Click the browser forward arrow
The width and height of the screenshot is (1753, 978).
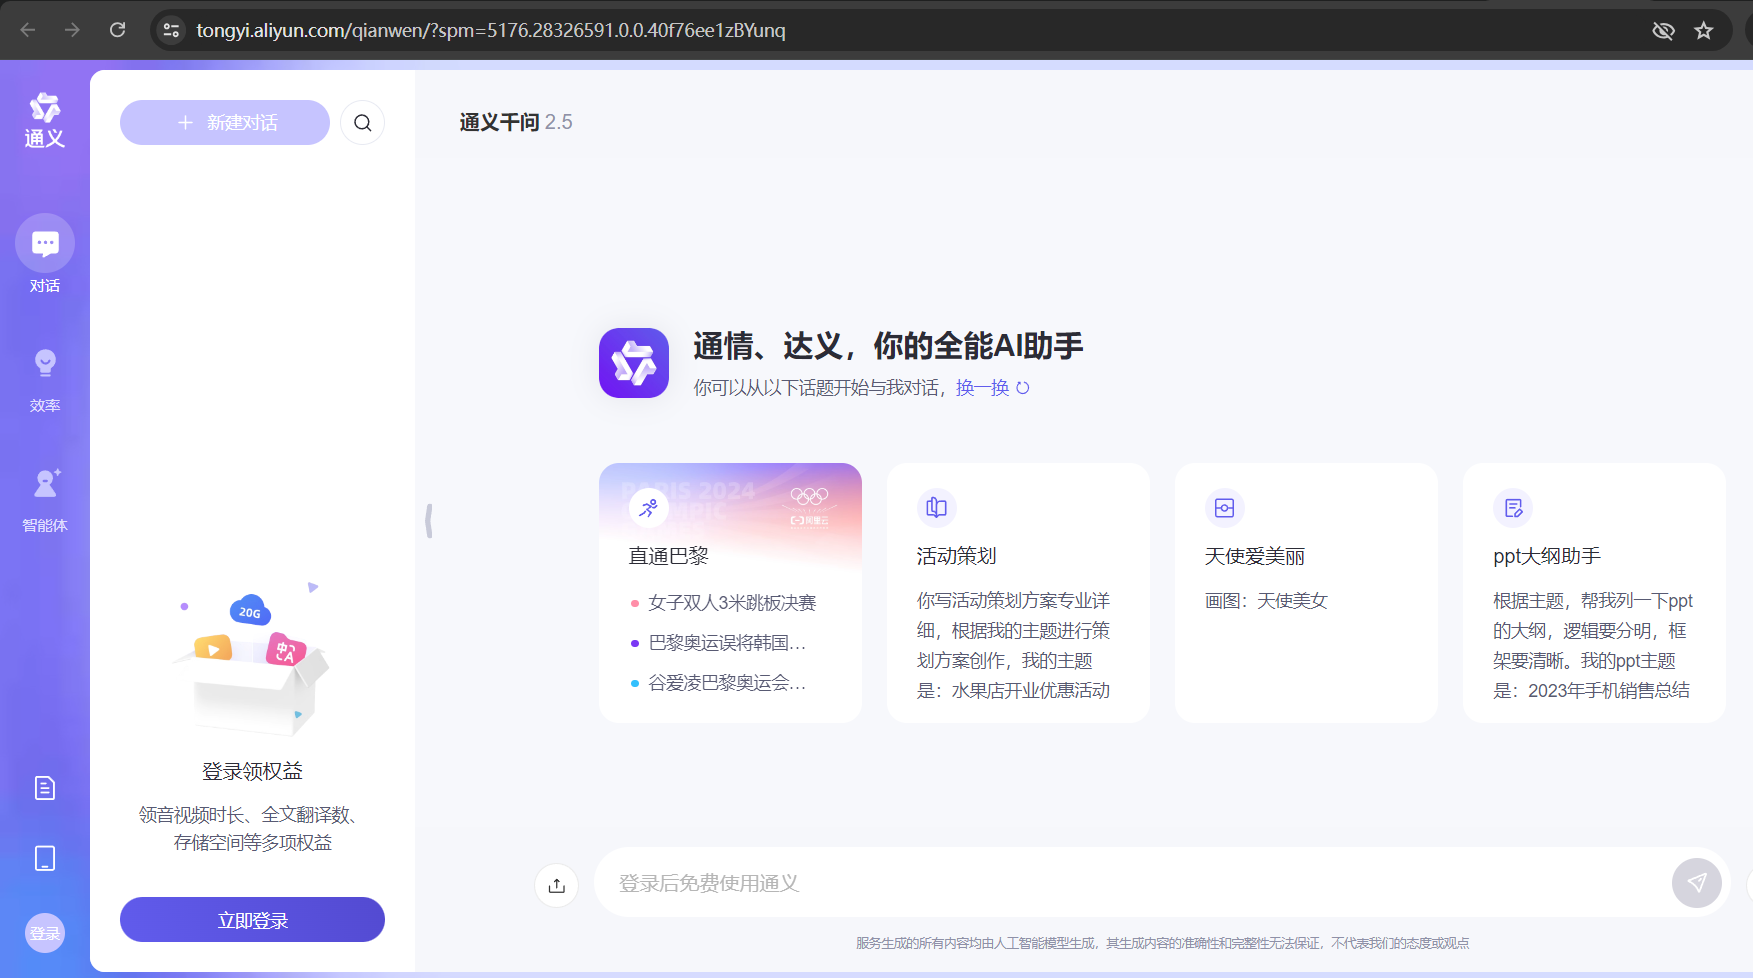(72, 30)
